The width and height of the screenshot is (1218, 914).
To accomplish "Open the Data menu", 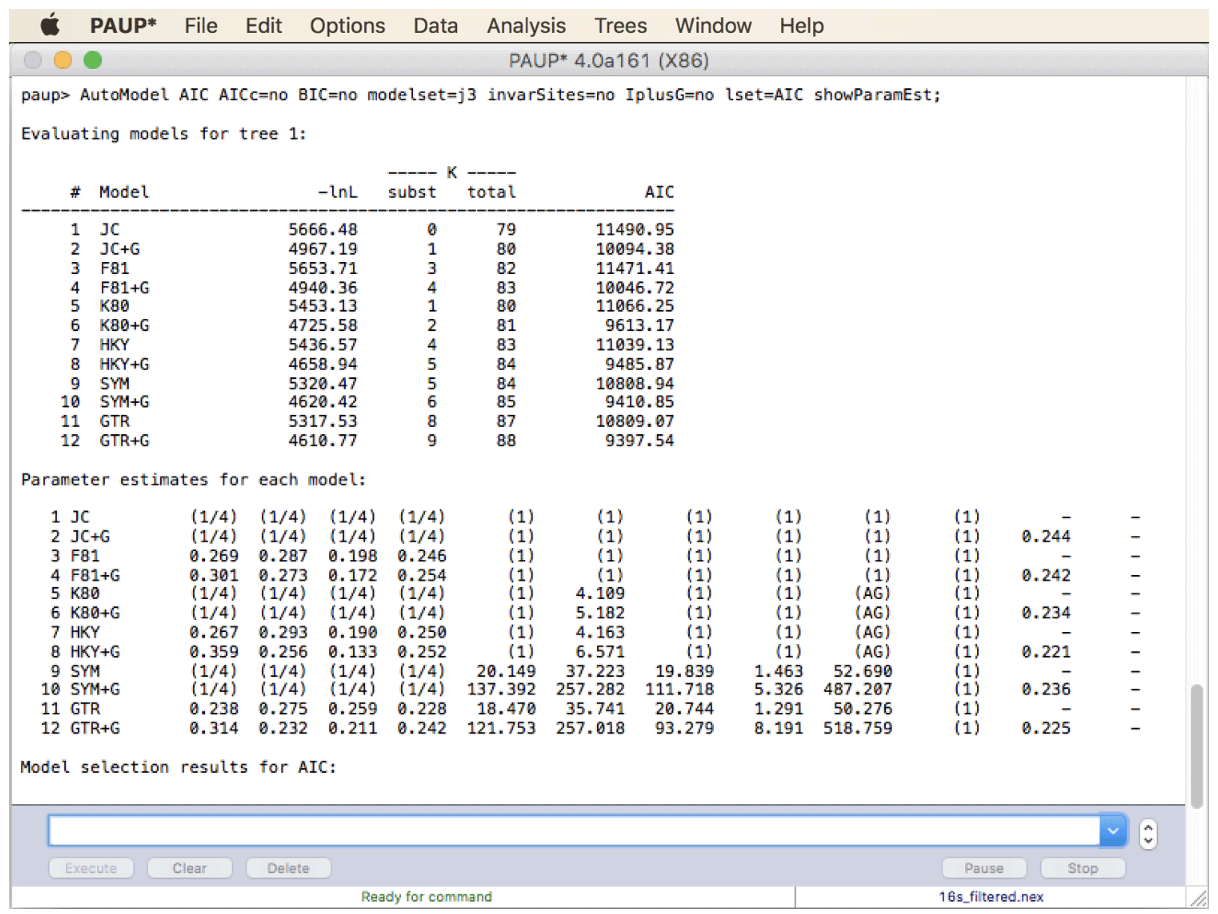I will [x=435, y=26].
